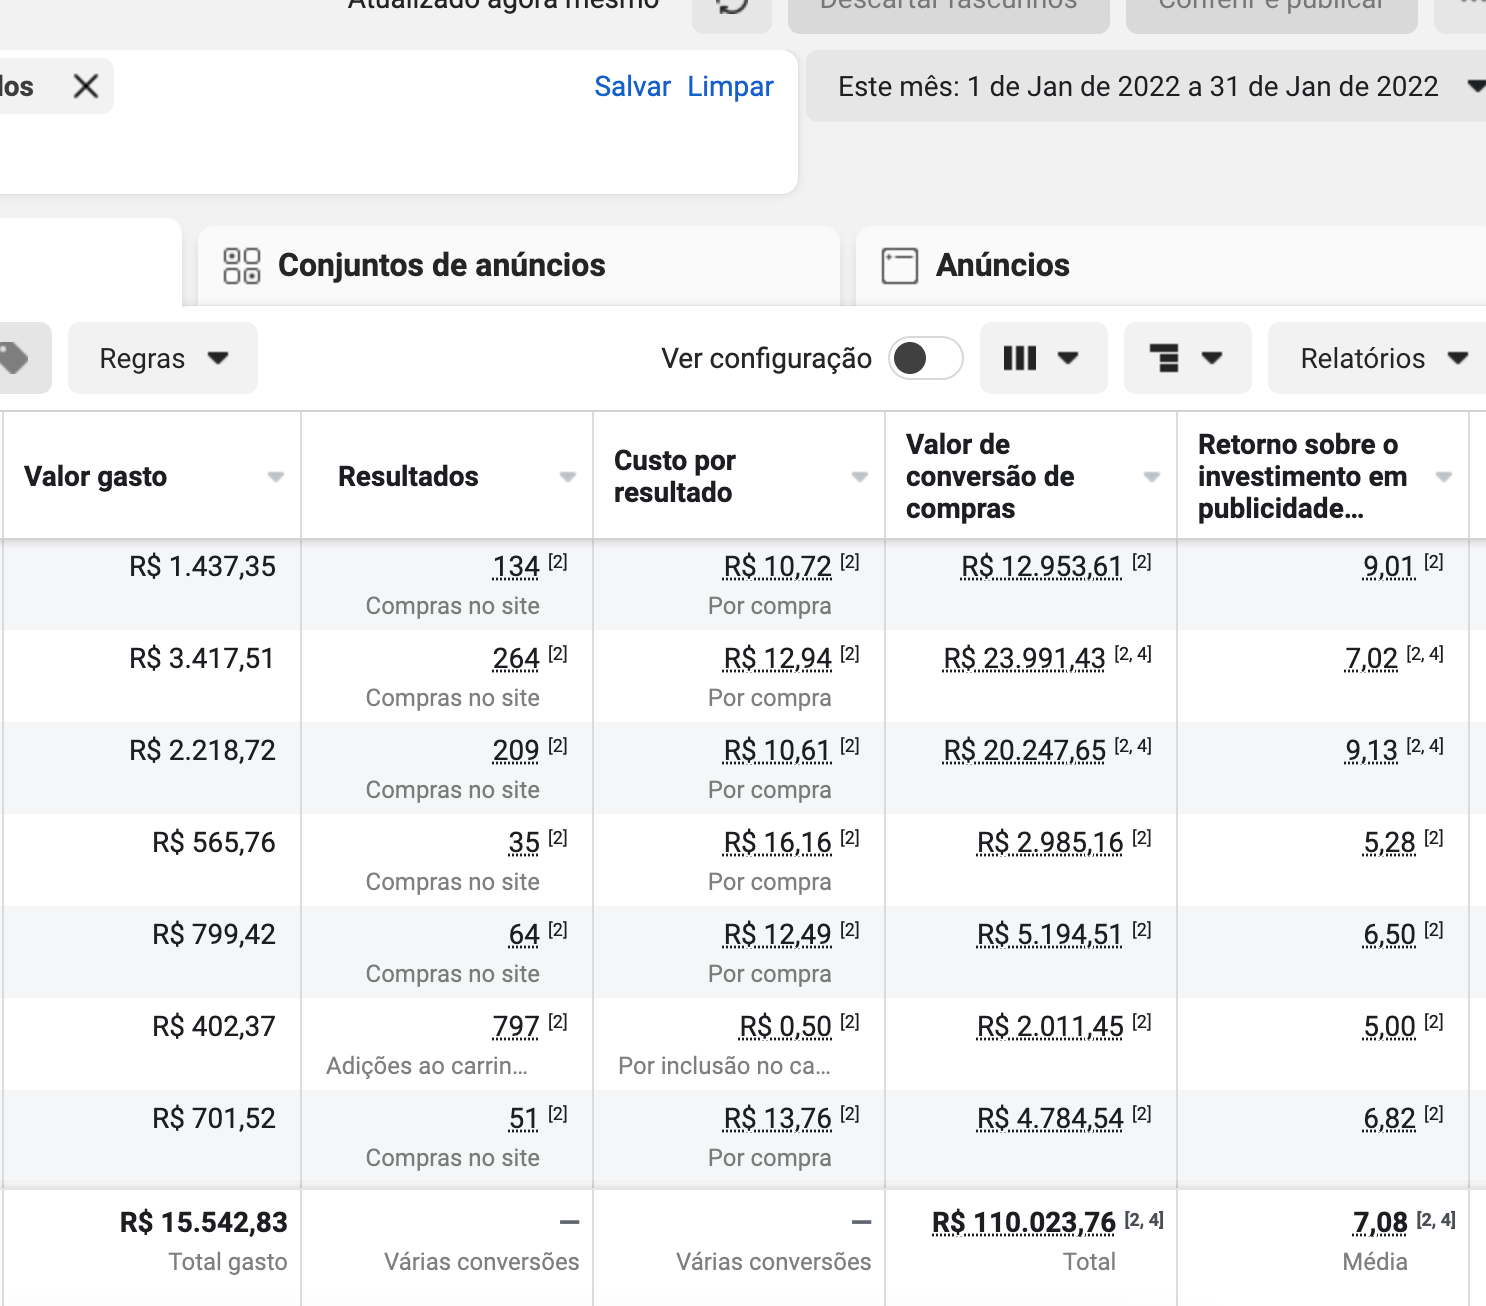Click the Limpar link
The image size is (1486, 1306).
pyautogui.click(x=730, y=87)
